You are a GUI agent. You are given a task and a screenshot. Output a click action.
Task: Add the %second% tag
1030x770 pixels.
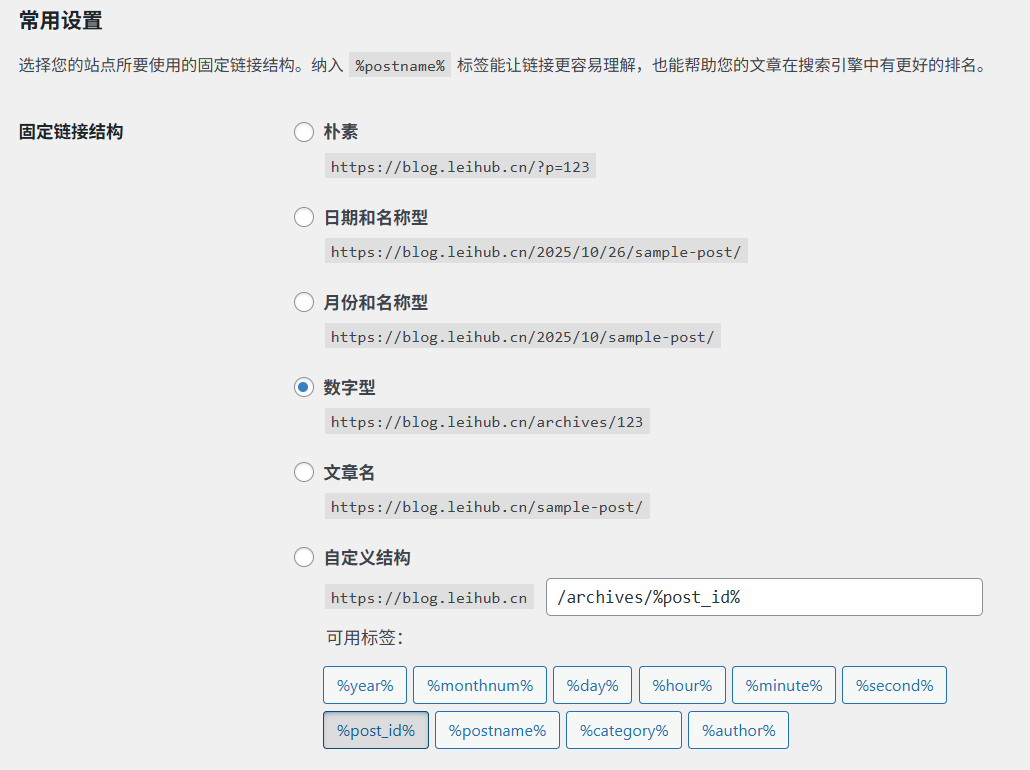[894, 685]
